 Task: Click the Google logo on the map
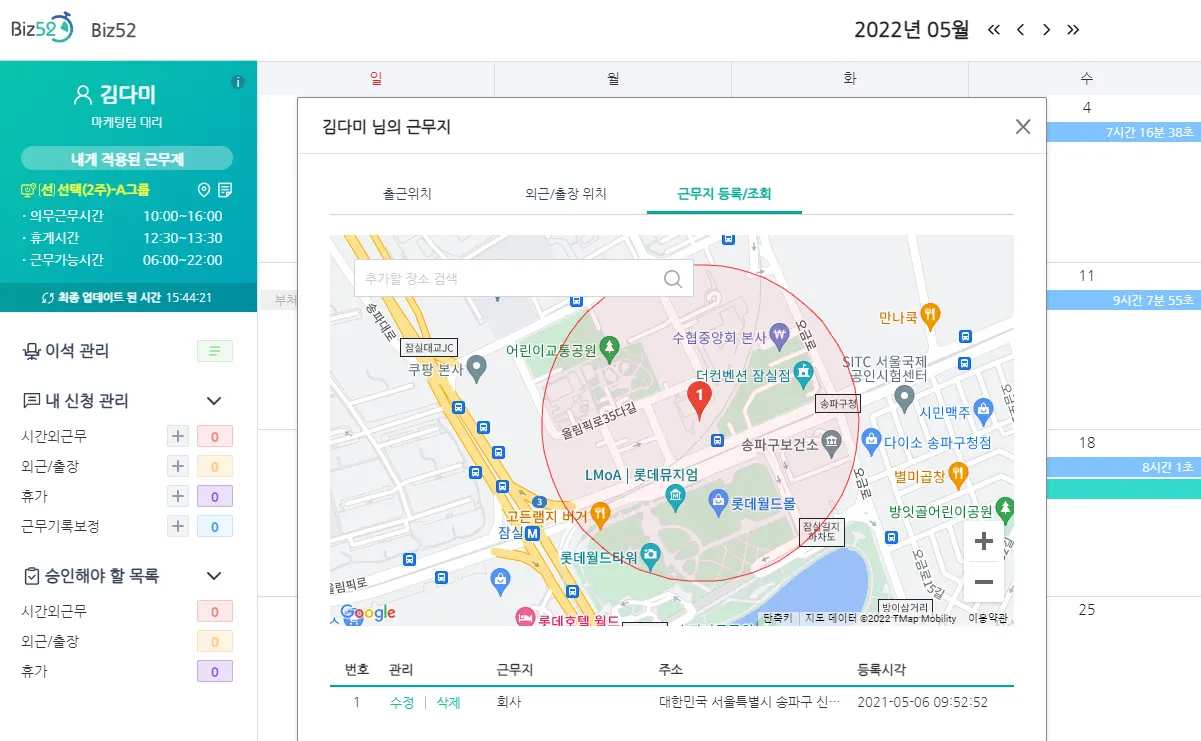pyautogui.click(x=368, y=613)
